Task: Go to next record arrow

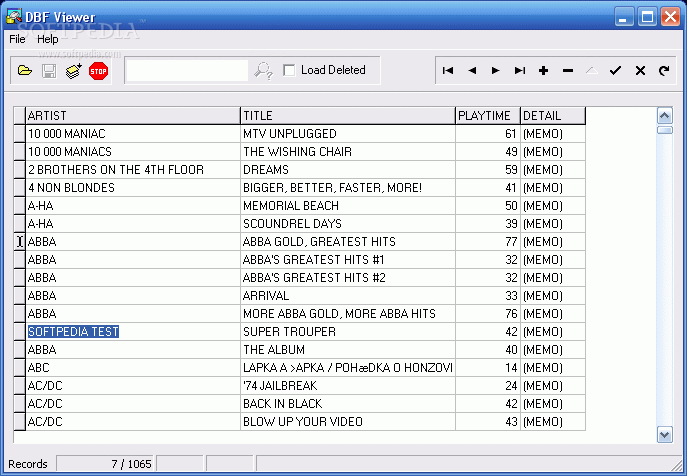Action: pyautogui.click(x=496, y=70)
